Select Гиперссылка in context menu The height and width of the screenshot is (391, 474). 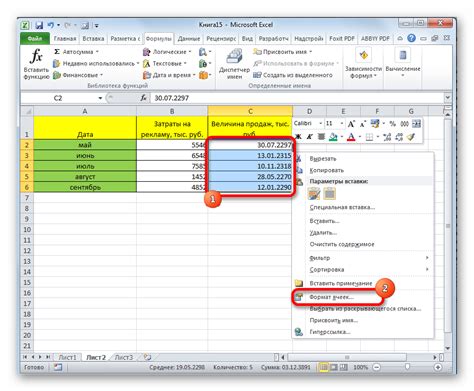pyautogui.click(x=330, y=332)
